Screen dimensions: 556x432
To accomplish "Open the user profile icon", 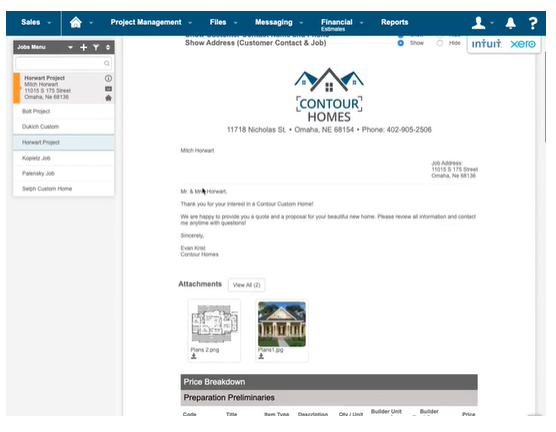I will [478, 23].
